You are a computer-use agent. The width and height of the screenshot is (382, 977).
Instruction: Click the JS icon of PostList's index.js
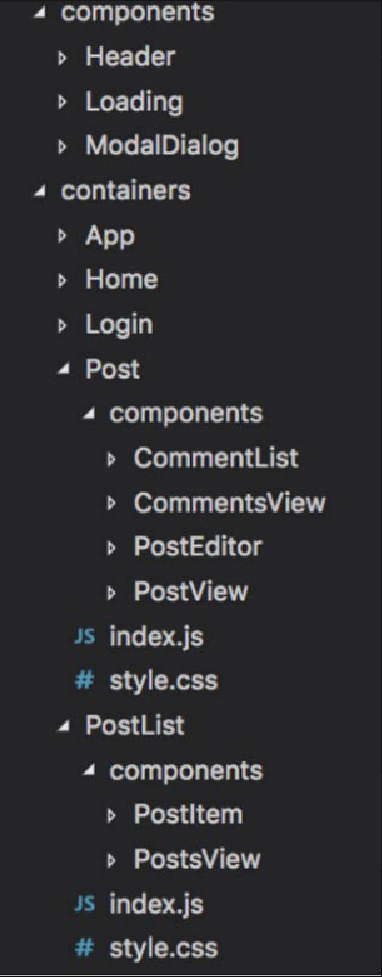pos(87,903)
